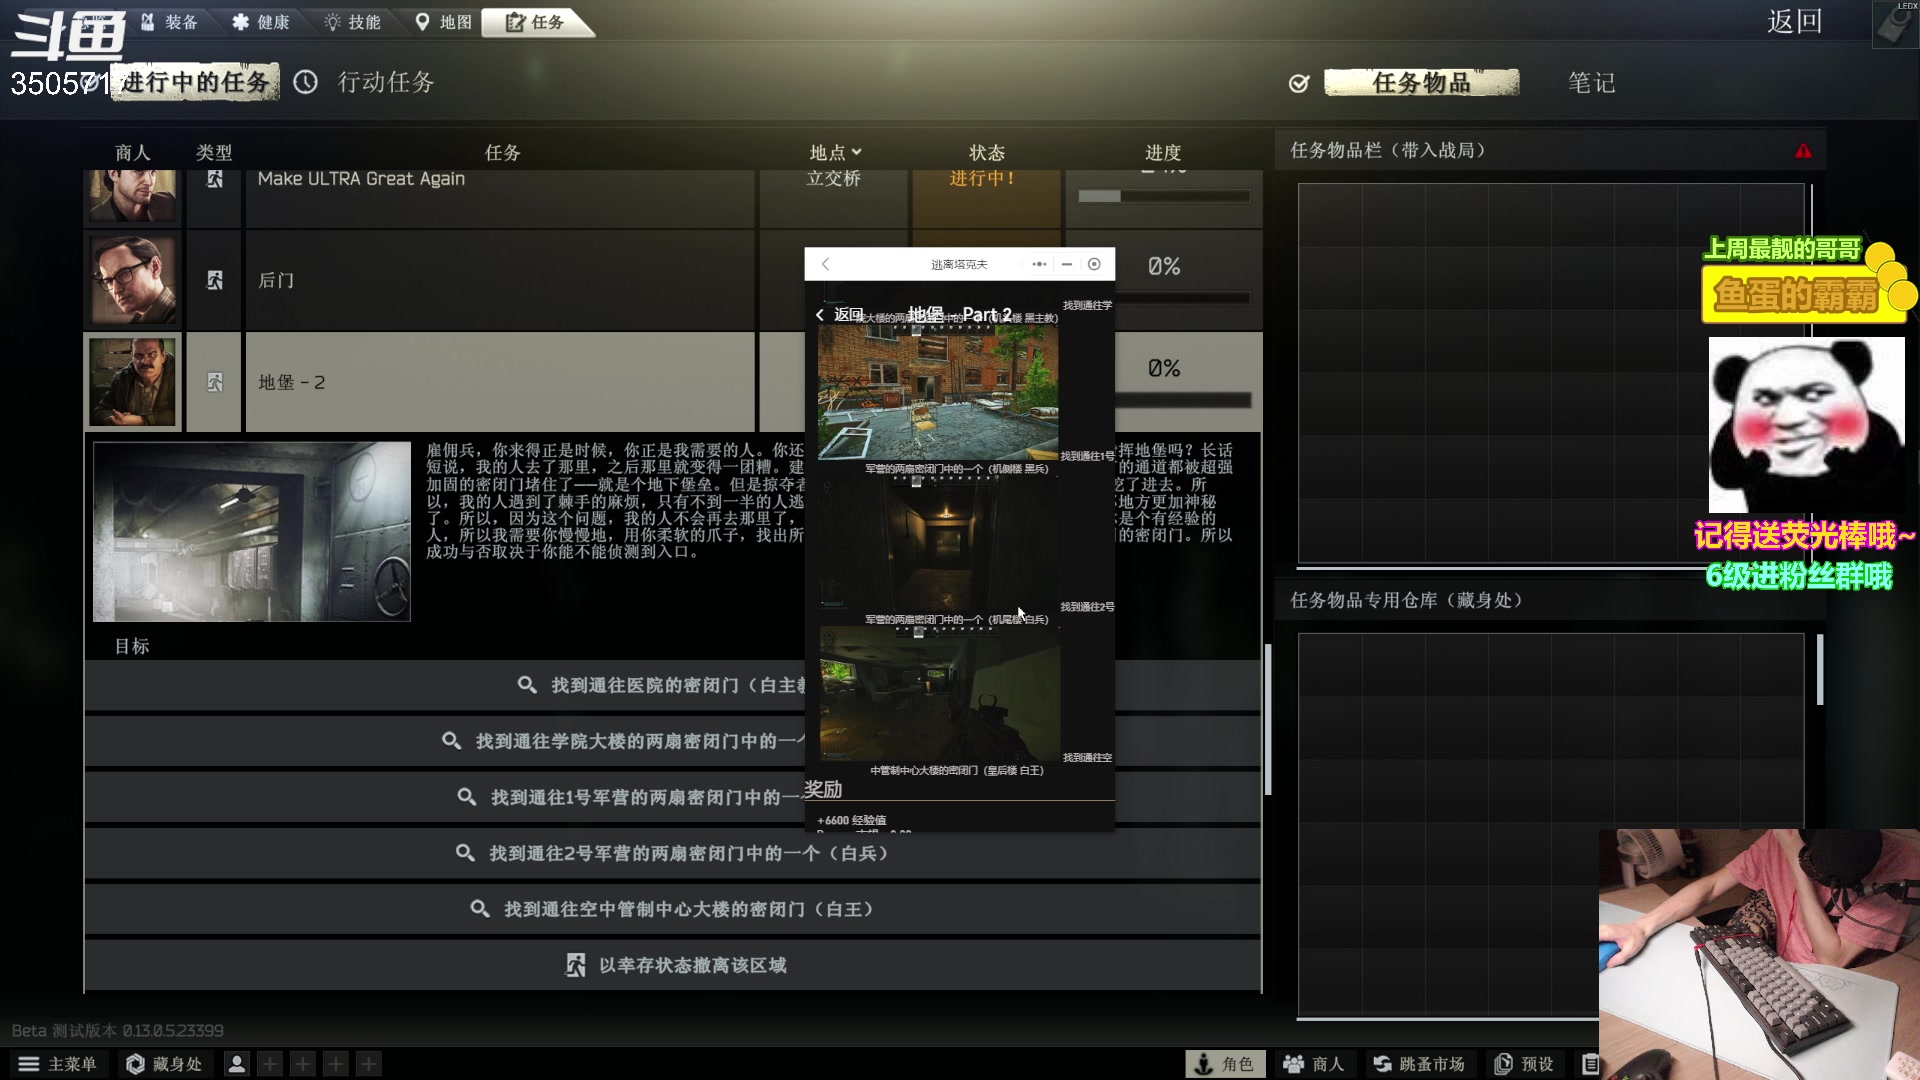1920x1080 pixels.
Task: Open 角色 character screen
Action: 1225,1064
